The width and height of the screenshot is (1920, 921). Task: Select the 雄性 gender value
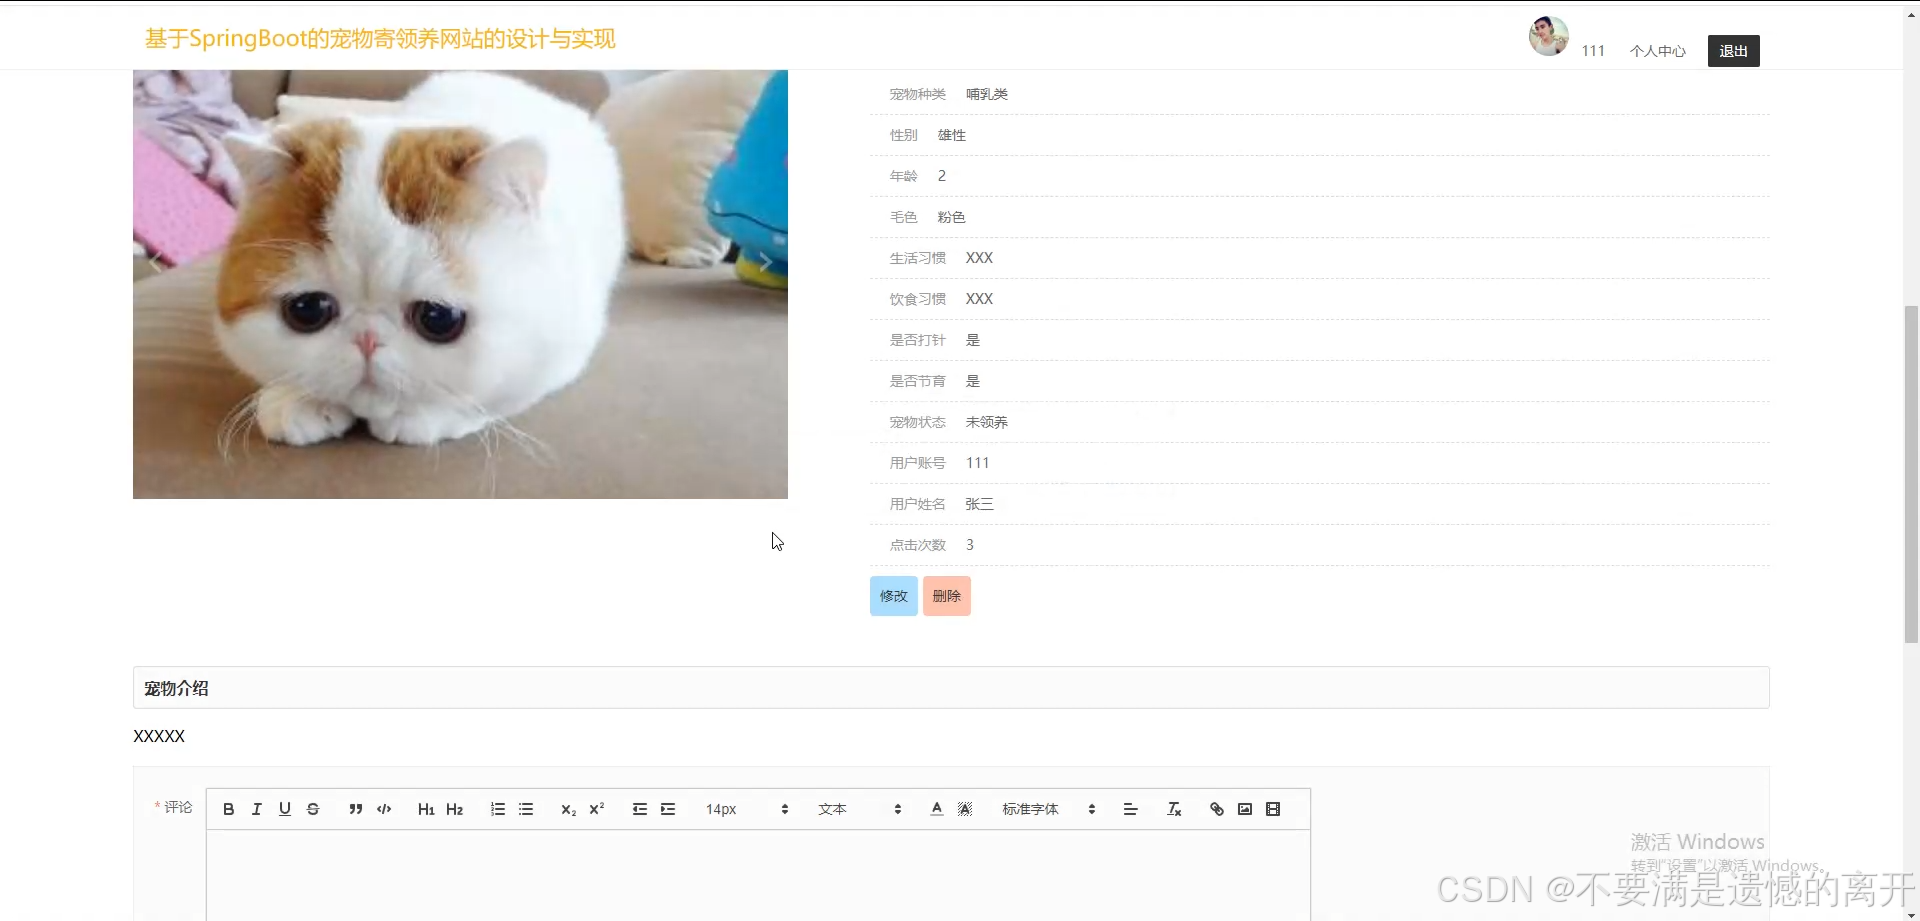coord(952,135)
